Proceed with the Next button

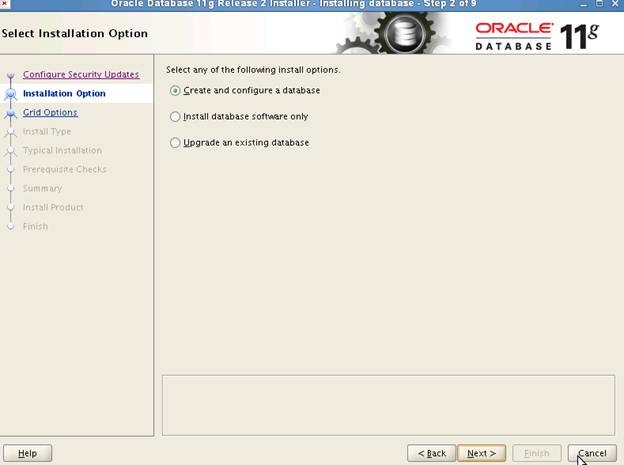click(x=482, y=453)
